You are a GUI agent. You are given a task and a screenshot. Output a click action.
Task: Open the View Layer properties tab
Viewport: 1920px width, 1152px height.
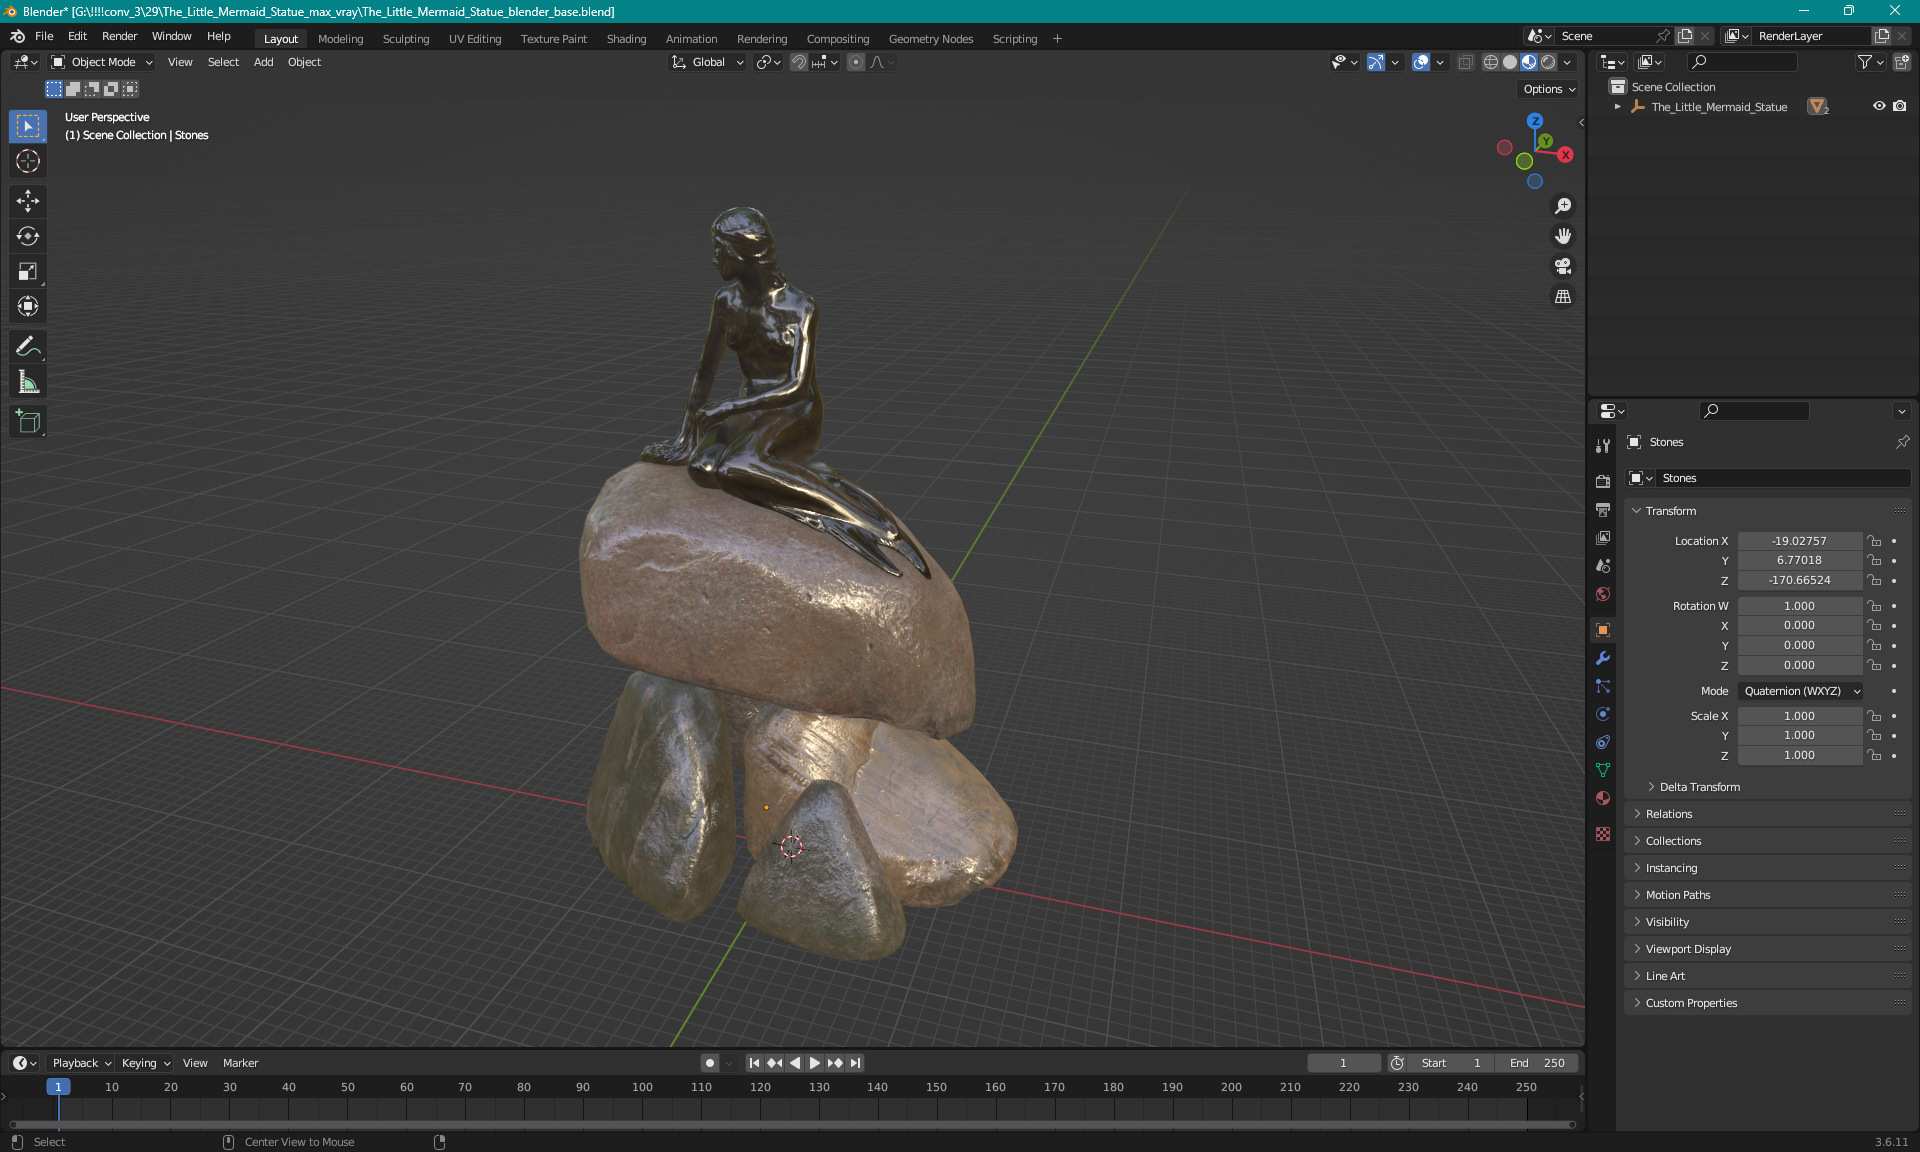point(1603,537)
